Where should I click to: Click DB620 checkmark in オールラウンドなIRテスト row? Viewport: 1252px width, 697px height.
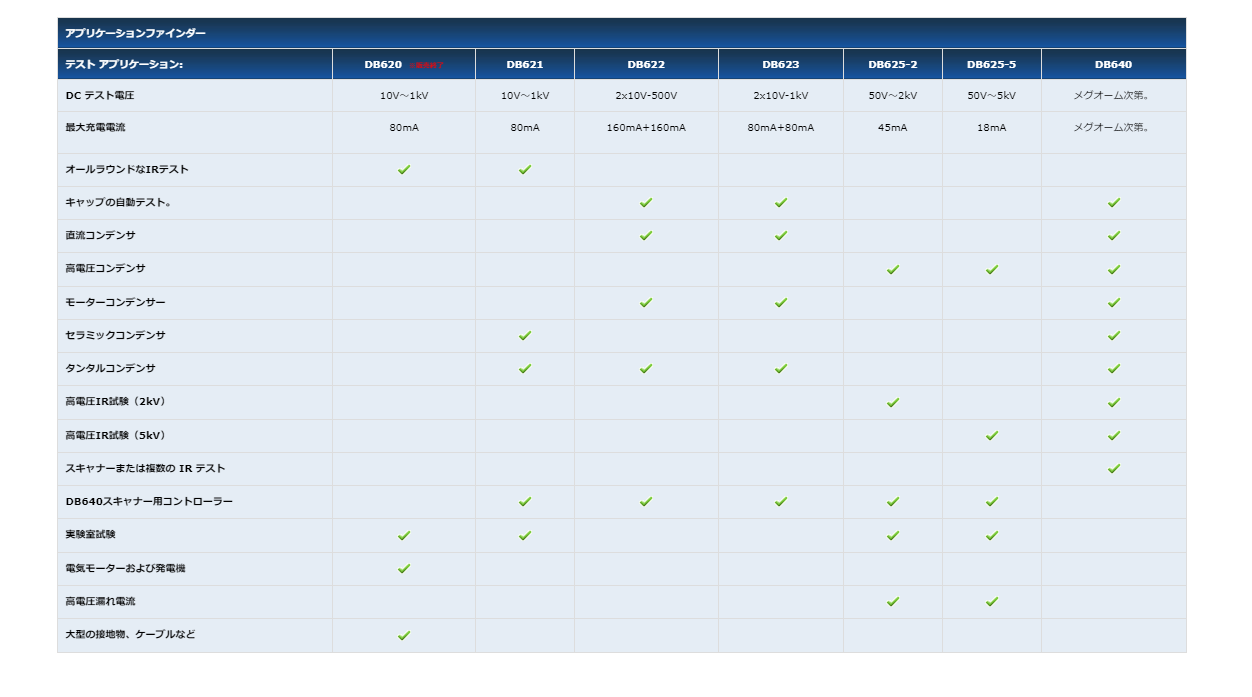(x=404, y=170)
